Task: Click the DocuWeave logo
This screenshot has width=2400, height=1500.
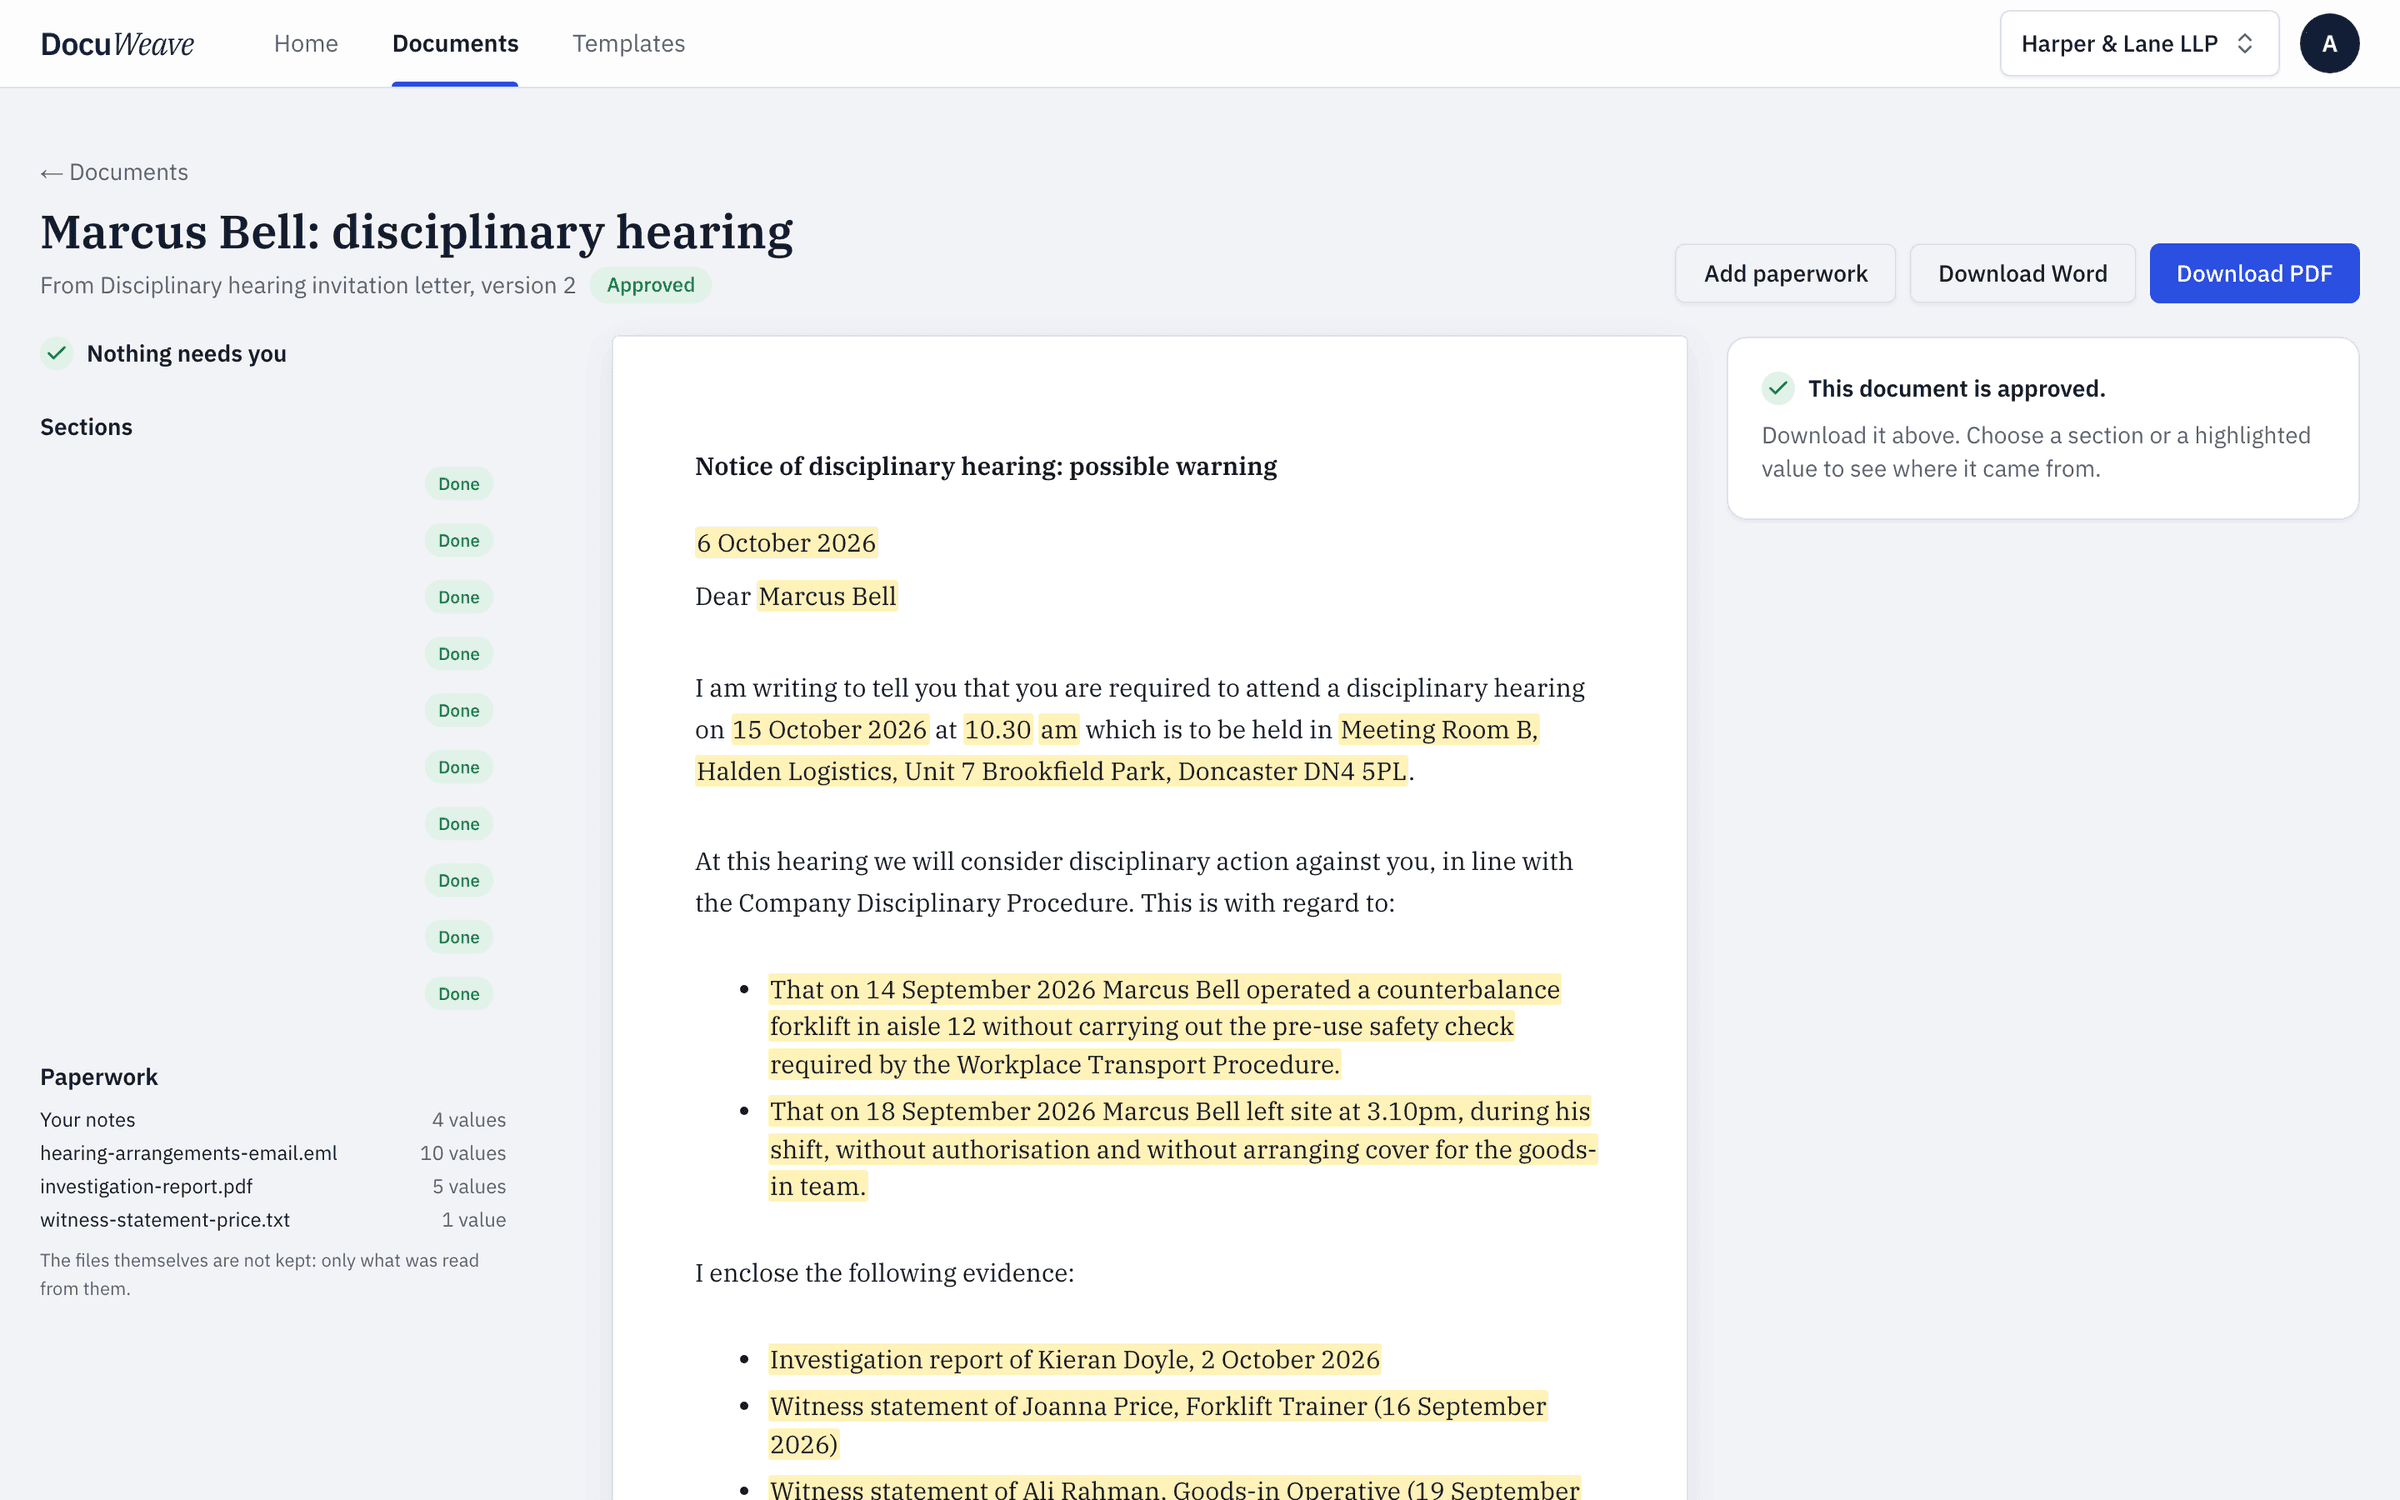Action: pyautogui.click(x=117, y=44)
